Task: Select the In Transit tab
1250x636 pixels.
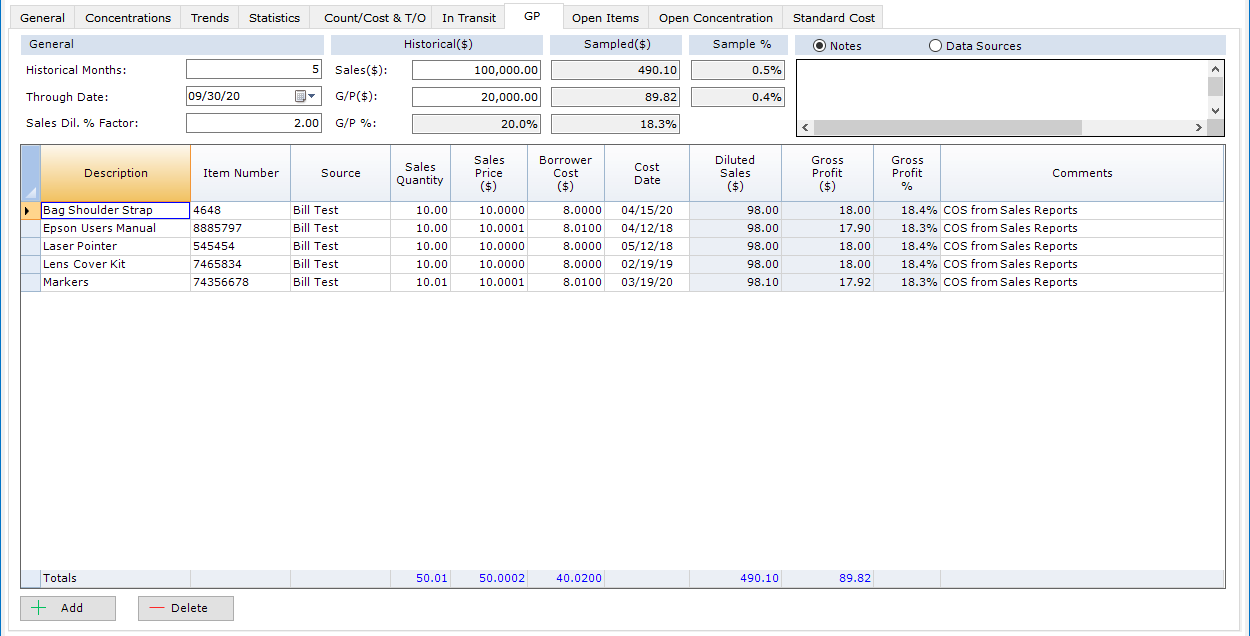Action: click(467, 16)
